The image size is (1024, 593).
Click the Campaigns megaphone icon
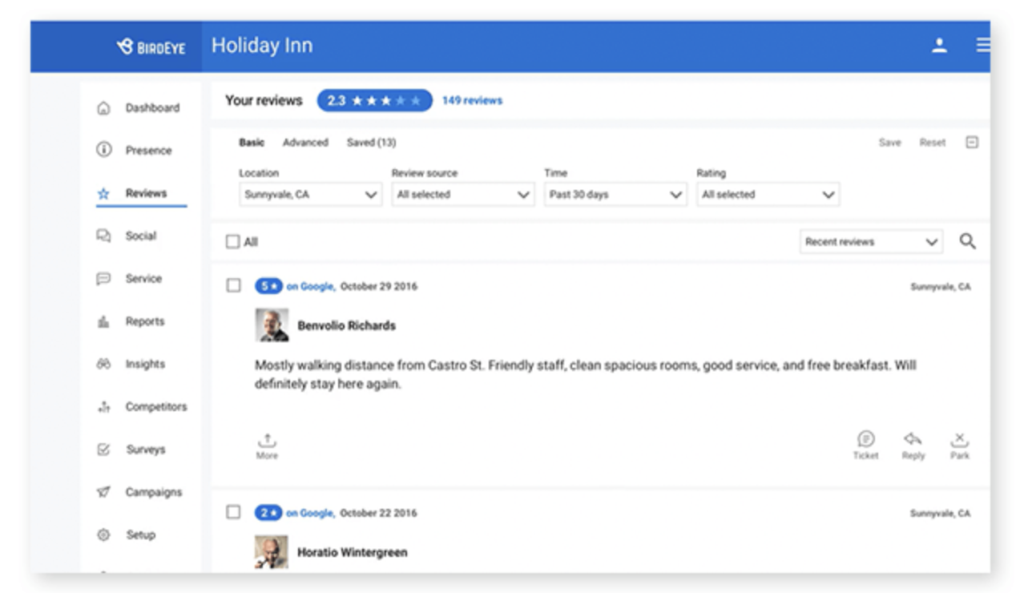(x=103, y=492)
